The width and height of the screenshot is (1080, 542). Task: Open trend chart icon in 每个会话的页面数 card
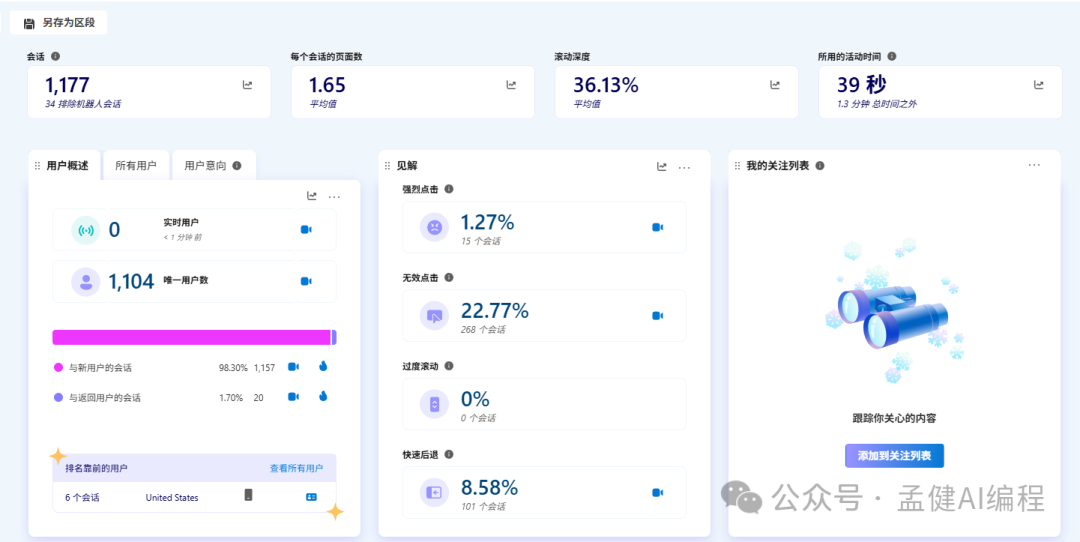click(511, 85)
